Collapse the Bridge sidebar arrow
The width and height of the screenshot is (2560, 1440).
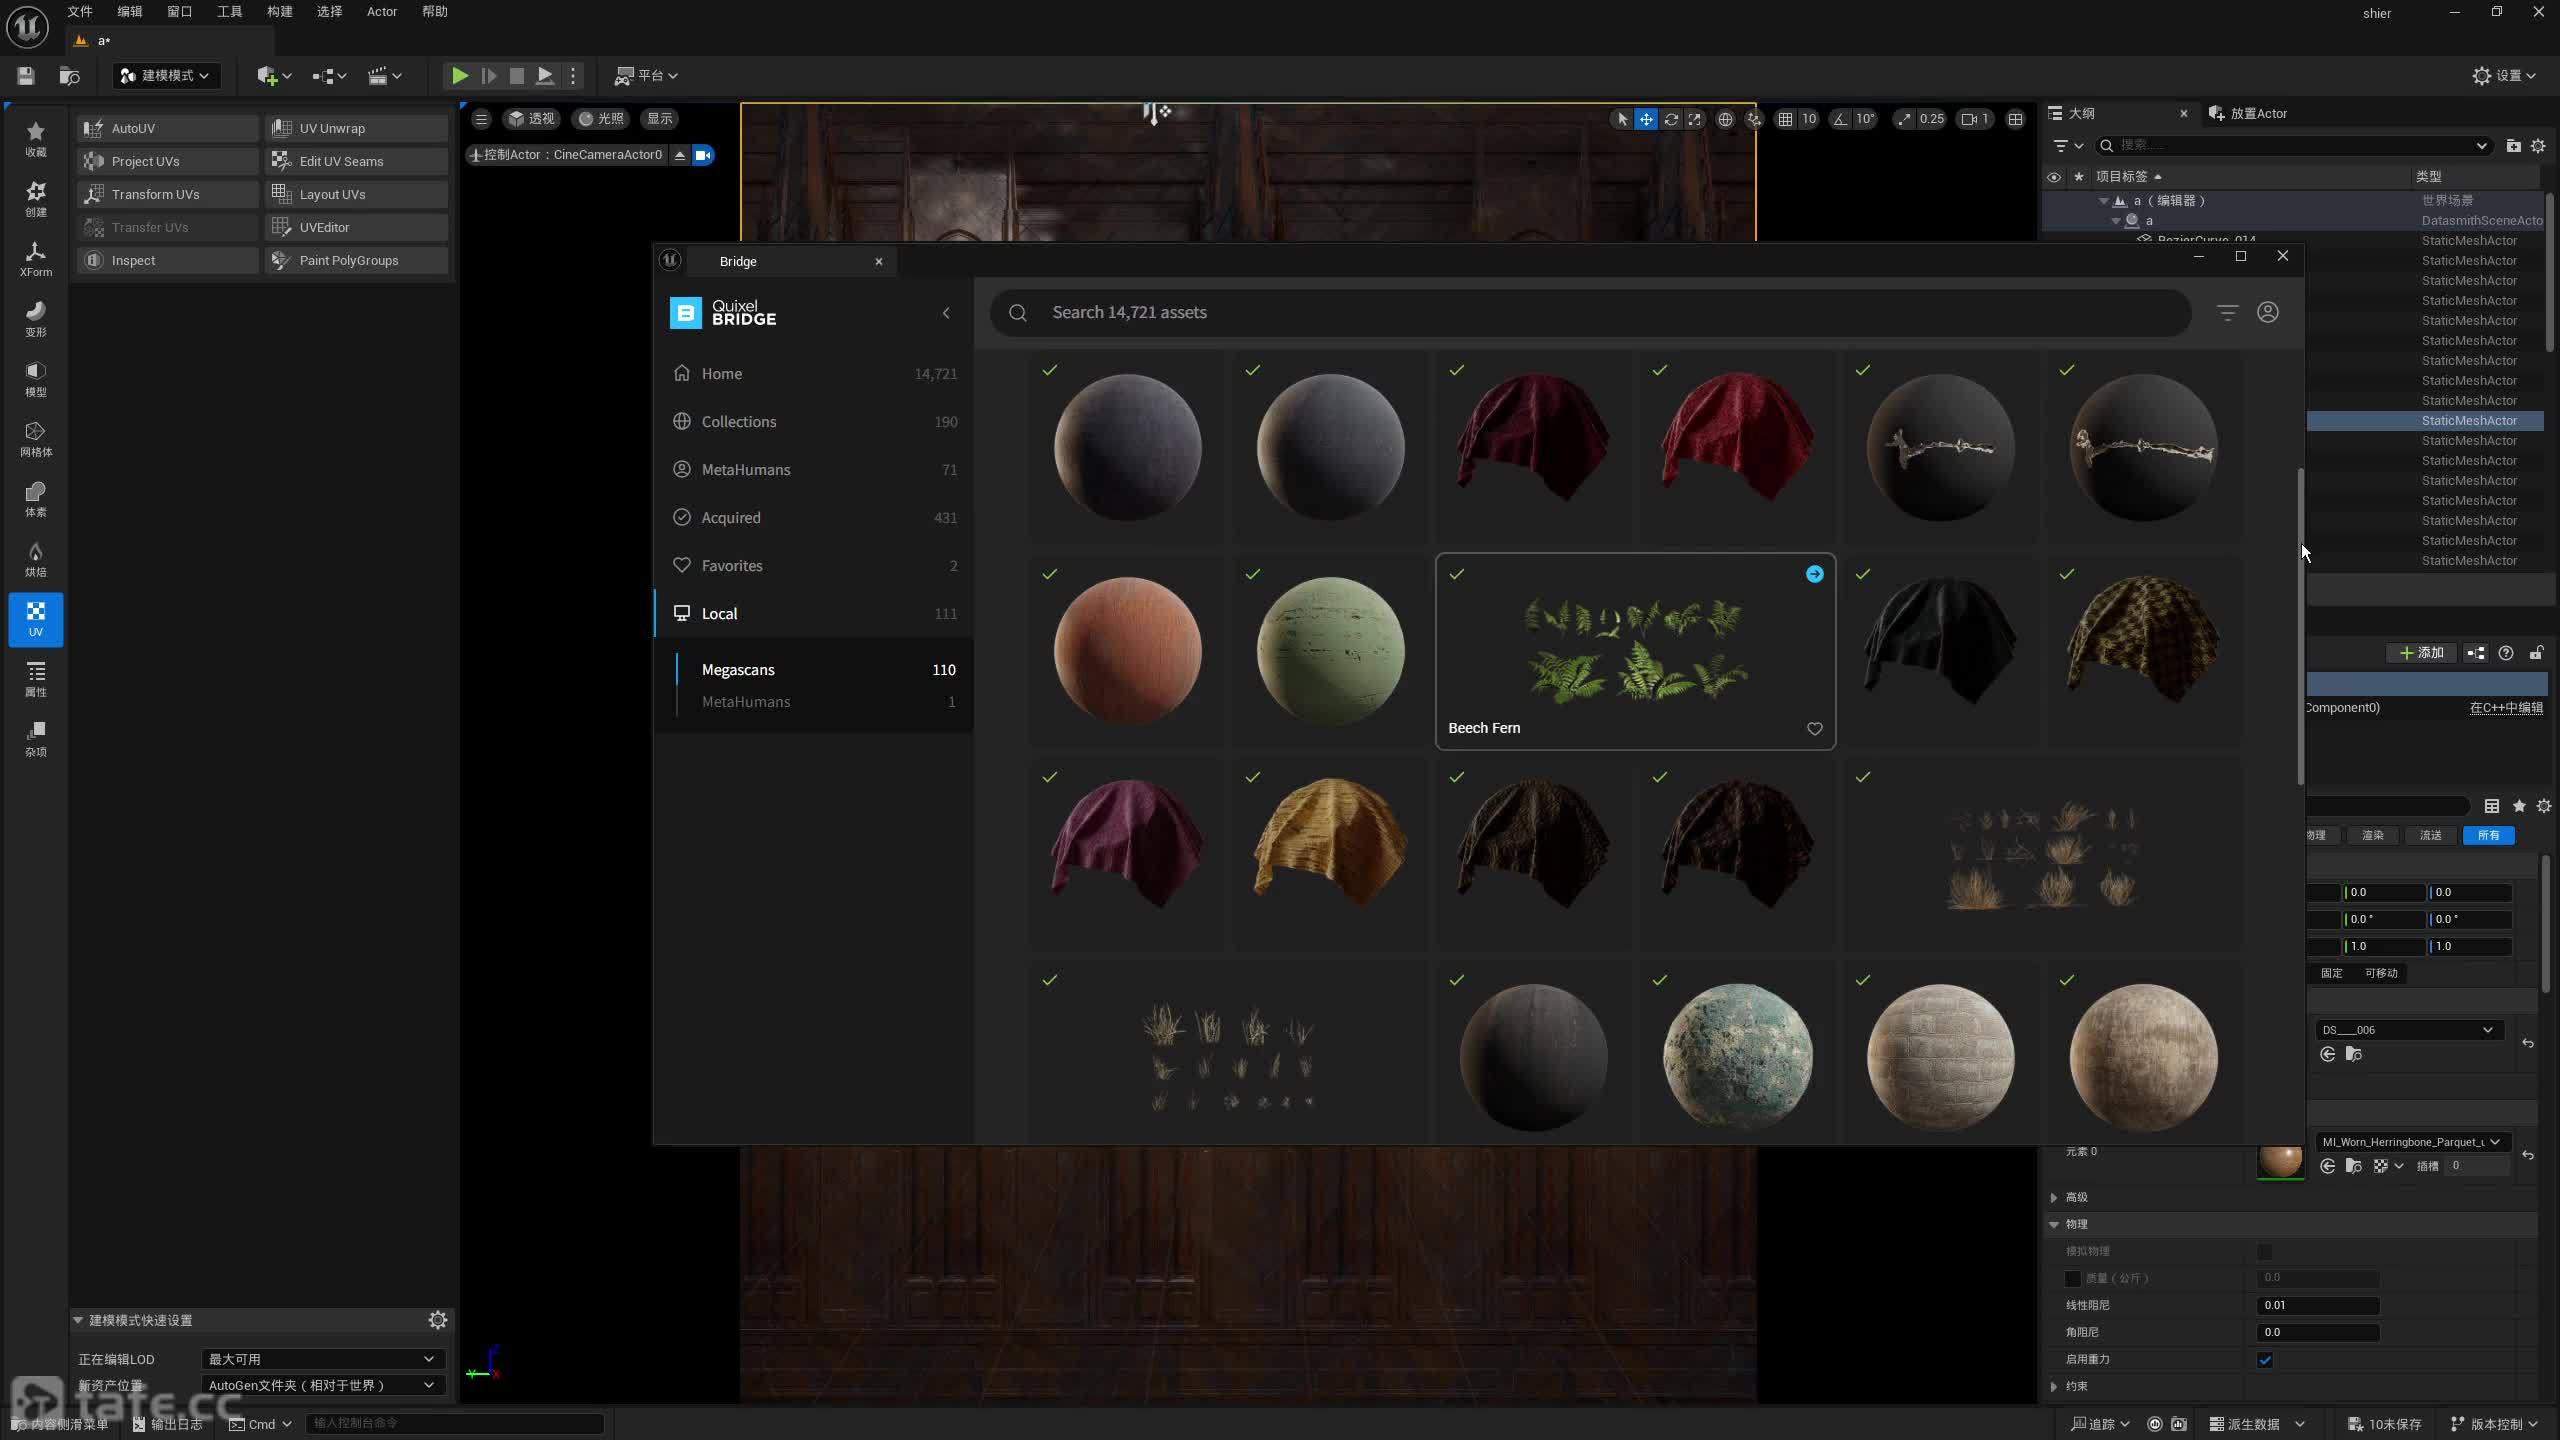[946, 313]
